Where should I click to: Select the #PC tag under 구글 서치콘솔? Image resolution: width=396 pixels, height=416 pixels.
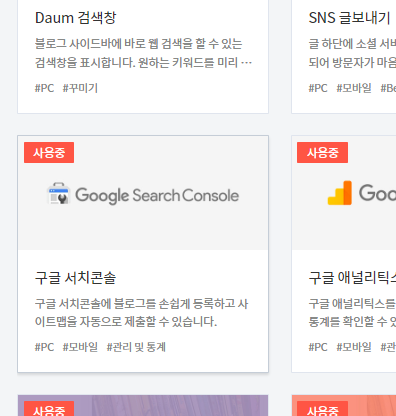pos(44,347)
